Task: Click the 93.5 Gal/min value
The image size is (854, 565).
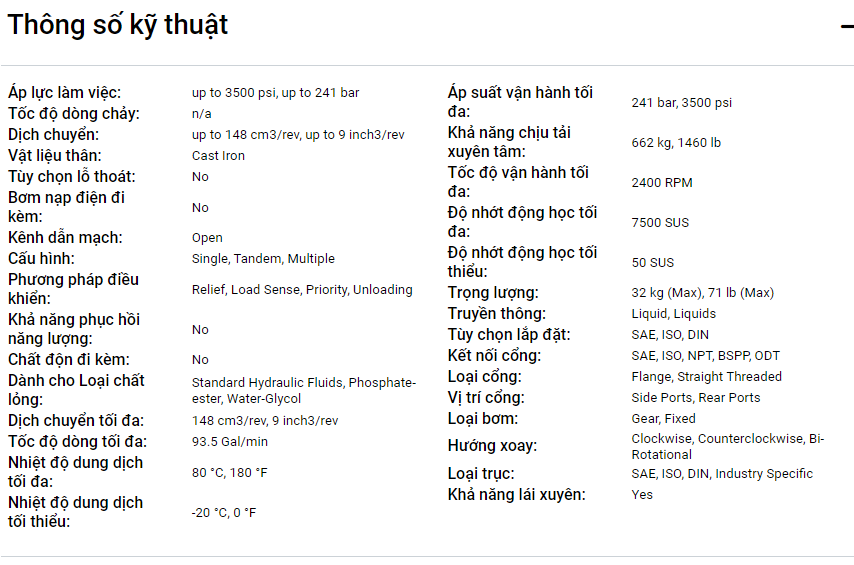Action: point(230,442)
